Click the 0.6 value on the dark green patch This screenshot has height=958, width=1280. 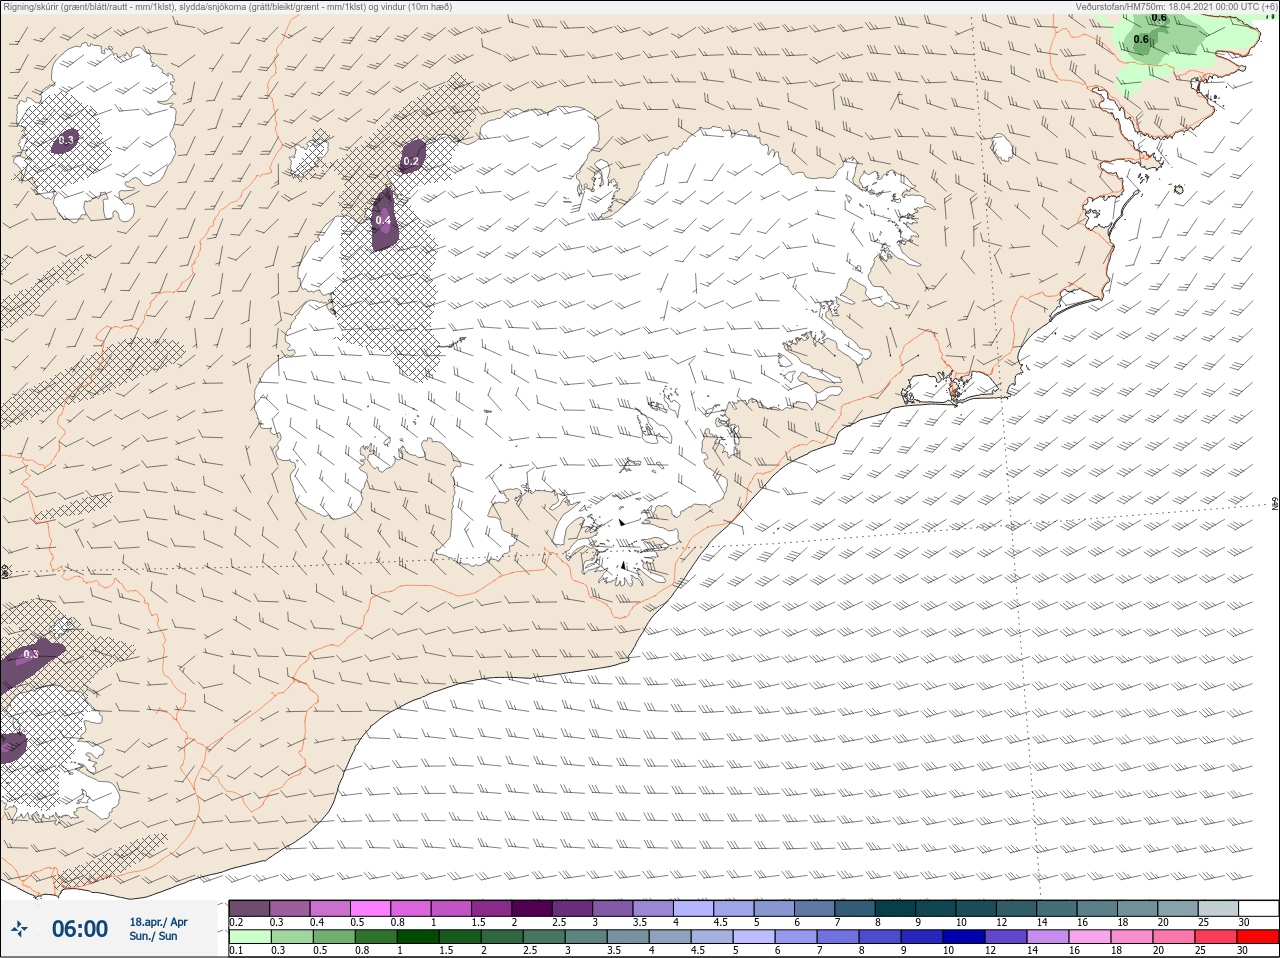pos(1141,40)
